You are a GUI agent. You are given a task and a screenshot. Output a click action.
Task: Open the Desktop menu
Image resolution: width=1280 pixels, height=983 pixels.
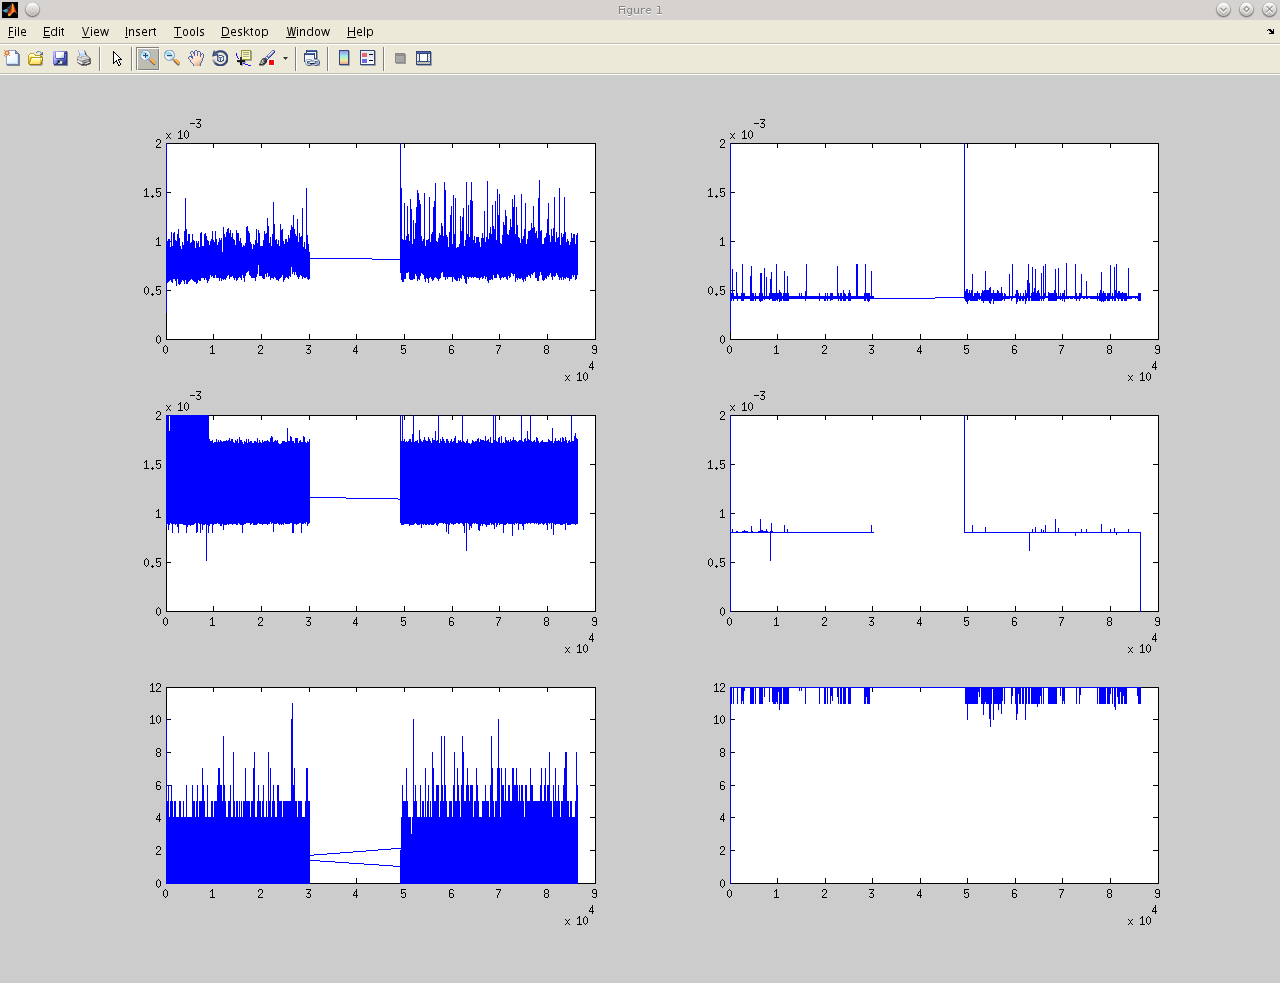tap(244, 32)
